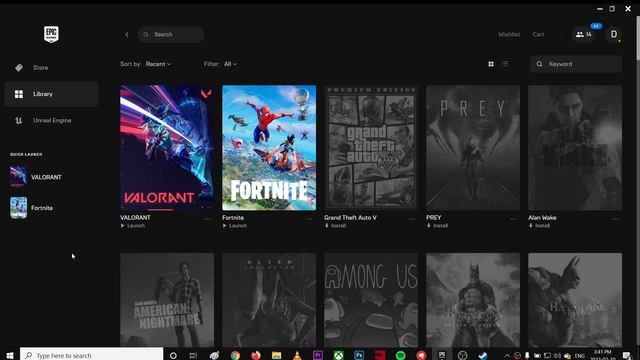Open Grand Theft Auto V ellipsis menu
The image size is (640, 360).
pos(411,219)
